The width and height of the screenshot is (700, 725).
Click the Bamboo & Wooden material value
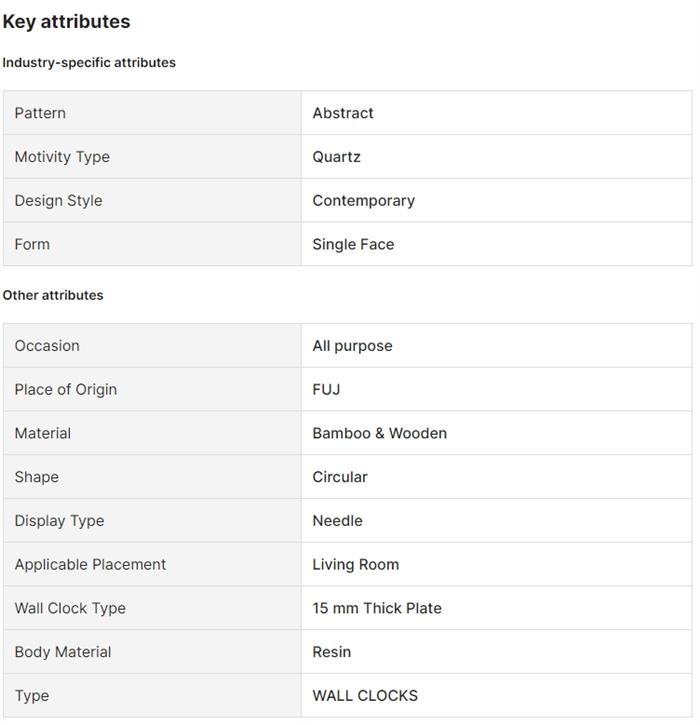tap(379, 433)
